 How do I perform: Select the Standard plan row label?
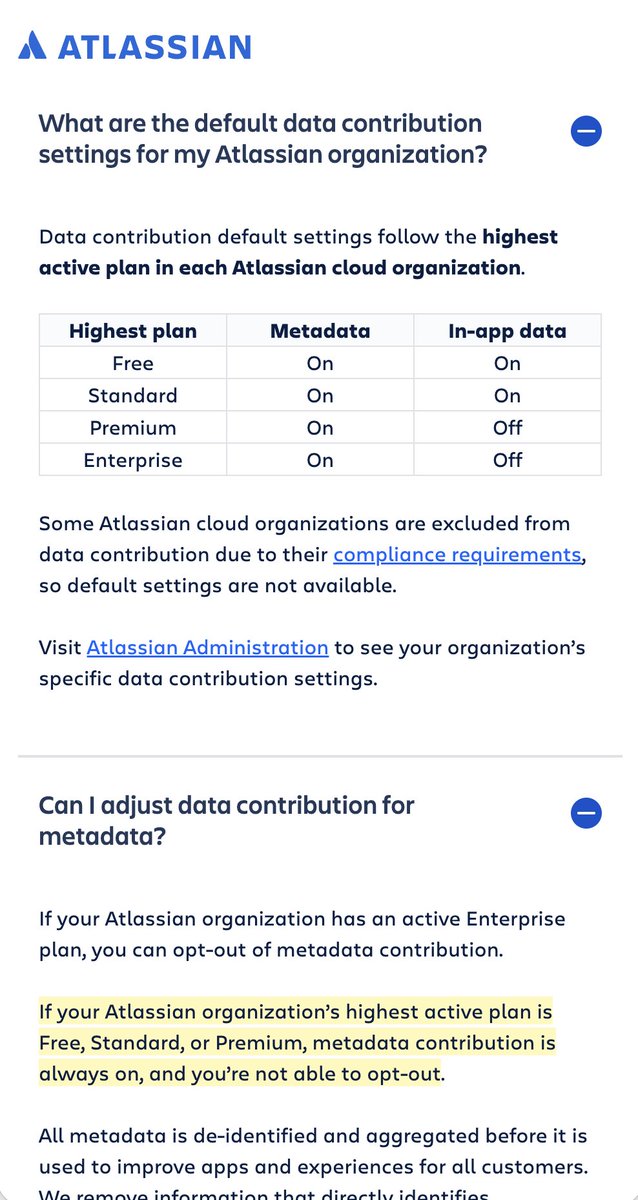click(x=133, y=396)
